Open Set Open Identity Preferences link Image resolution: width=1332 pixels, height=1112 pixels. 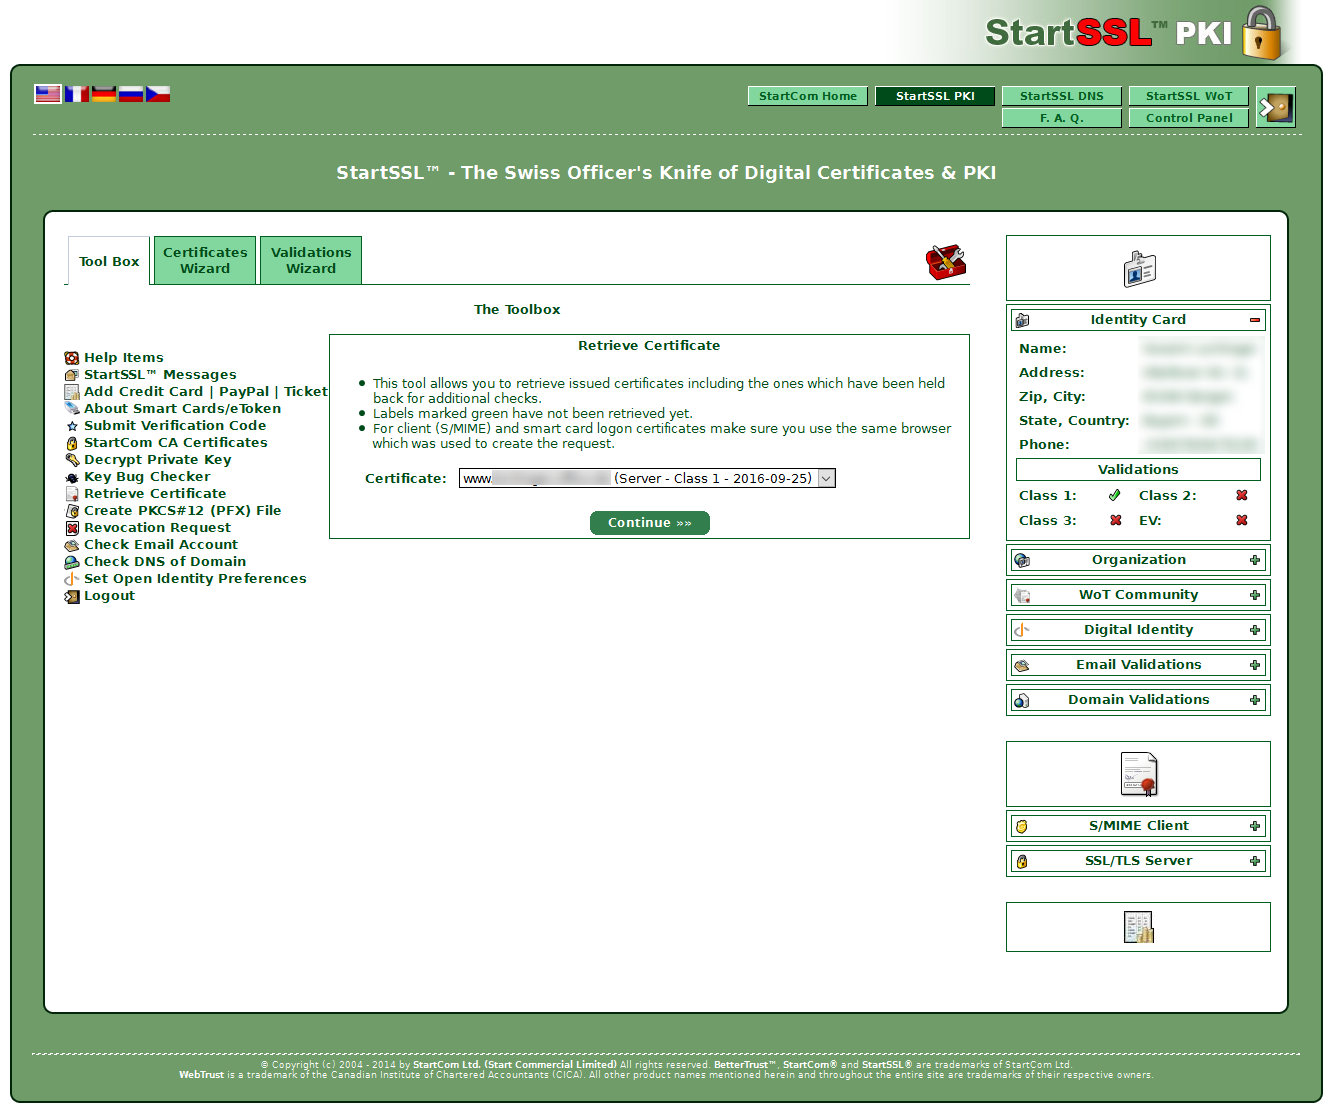pos(195,579)
